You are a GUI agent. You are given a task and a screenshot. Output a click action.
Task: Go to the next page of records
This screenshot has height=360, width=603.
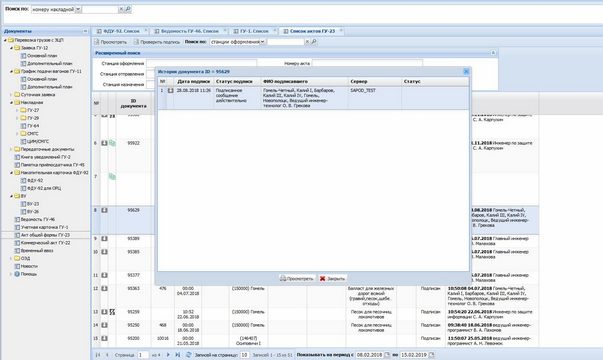[168, 355]
